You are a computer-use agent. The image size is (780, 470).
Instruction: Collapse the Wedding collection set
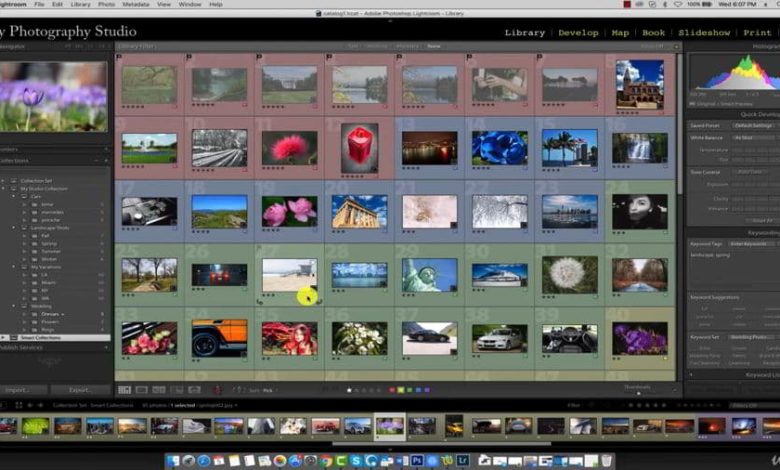tap(14, 306)
